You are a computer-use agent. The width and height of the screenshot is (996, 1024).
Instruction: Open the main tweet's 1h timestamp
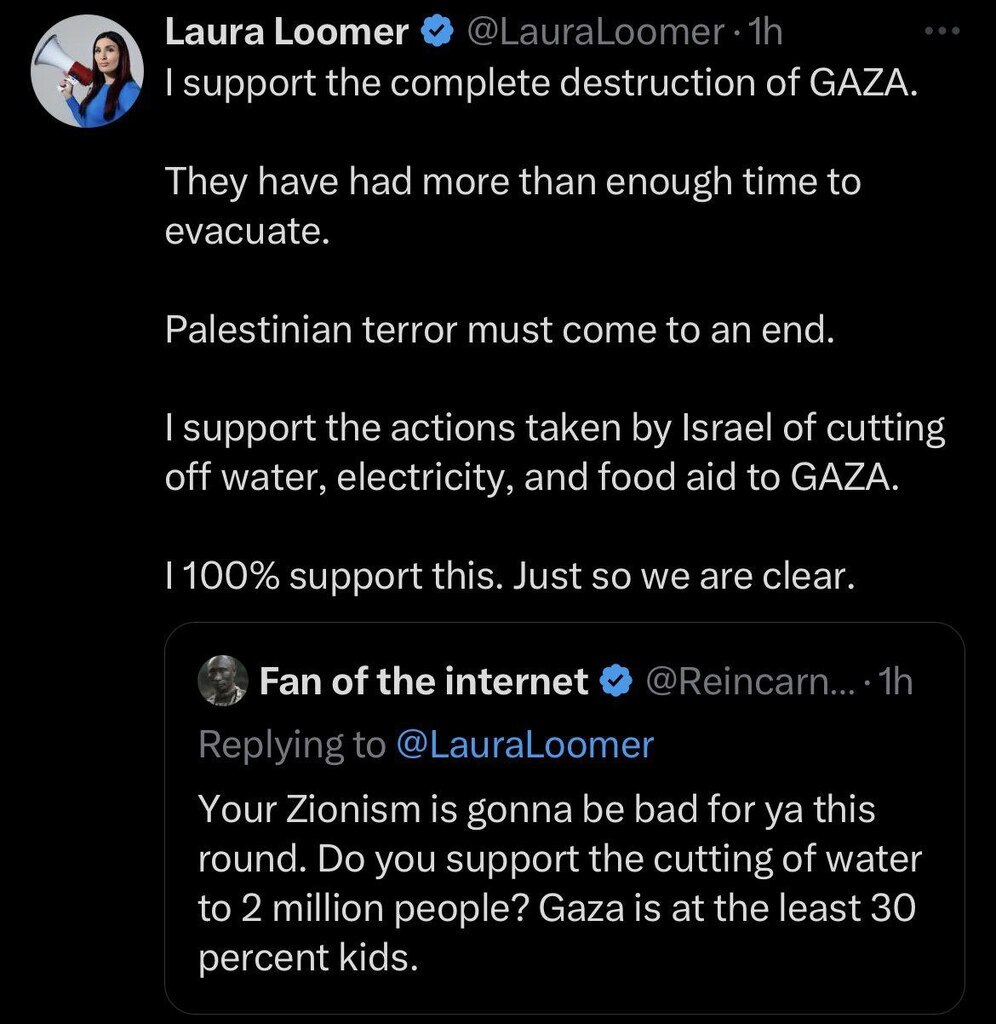click(764, 33)
